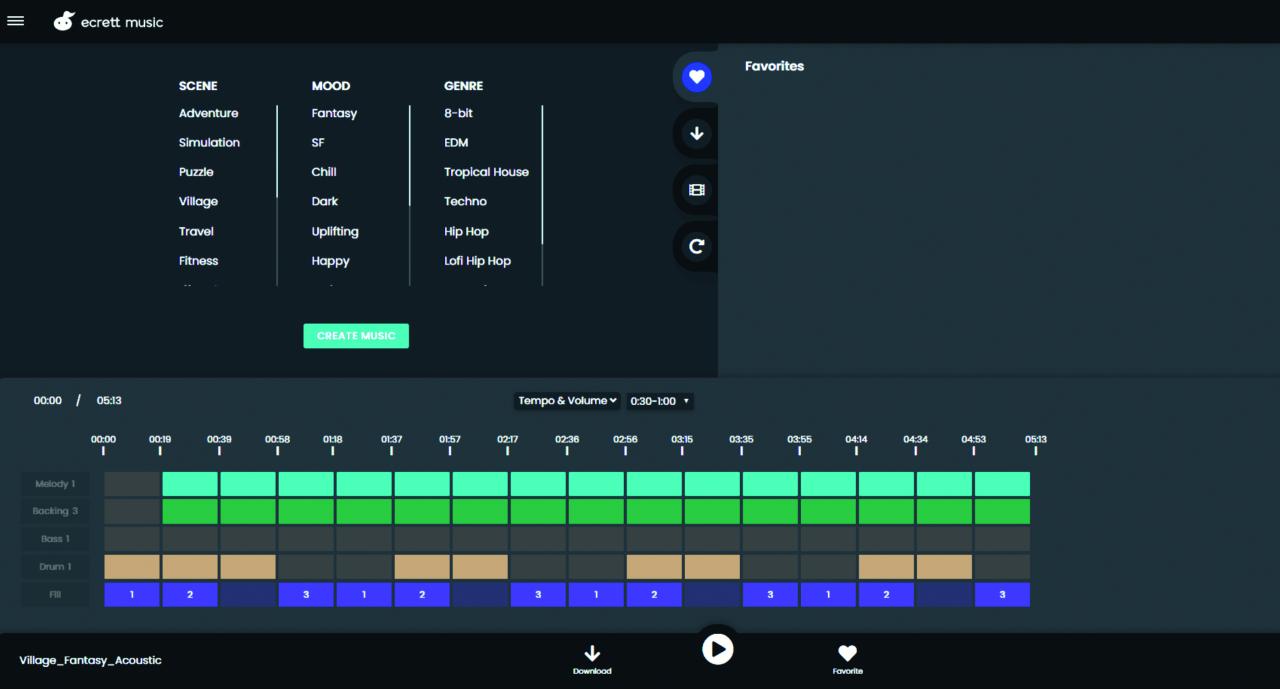Jump to the 00:19 timeline marker
This screenshot has width=1280, height=689.
160,444
